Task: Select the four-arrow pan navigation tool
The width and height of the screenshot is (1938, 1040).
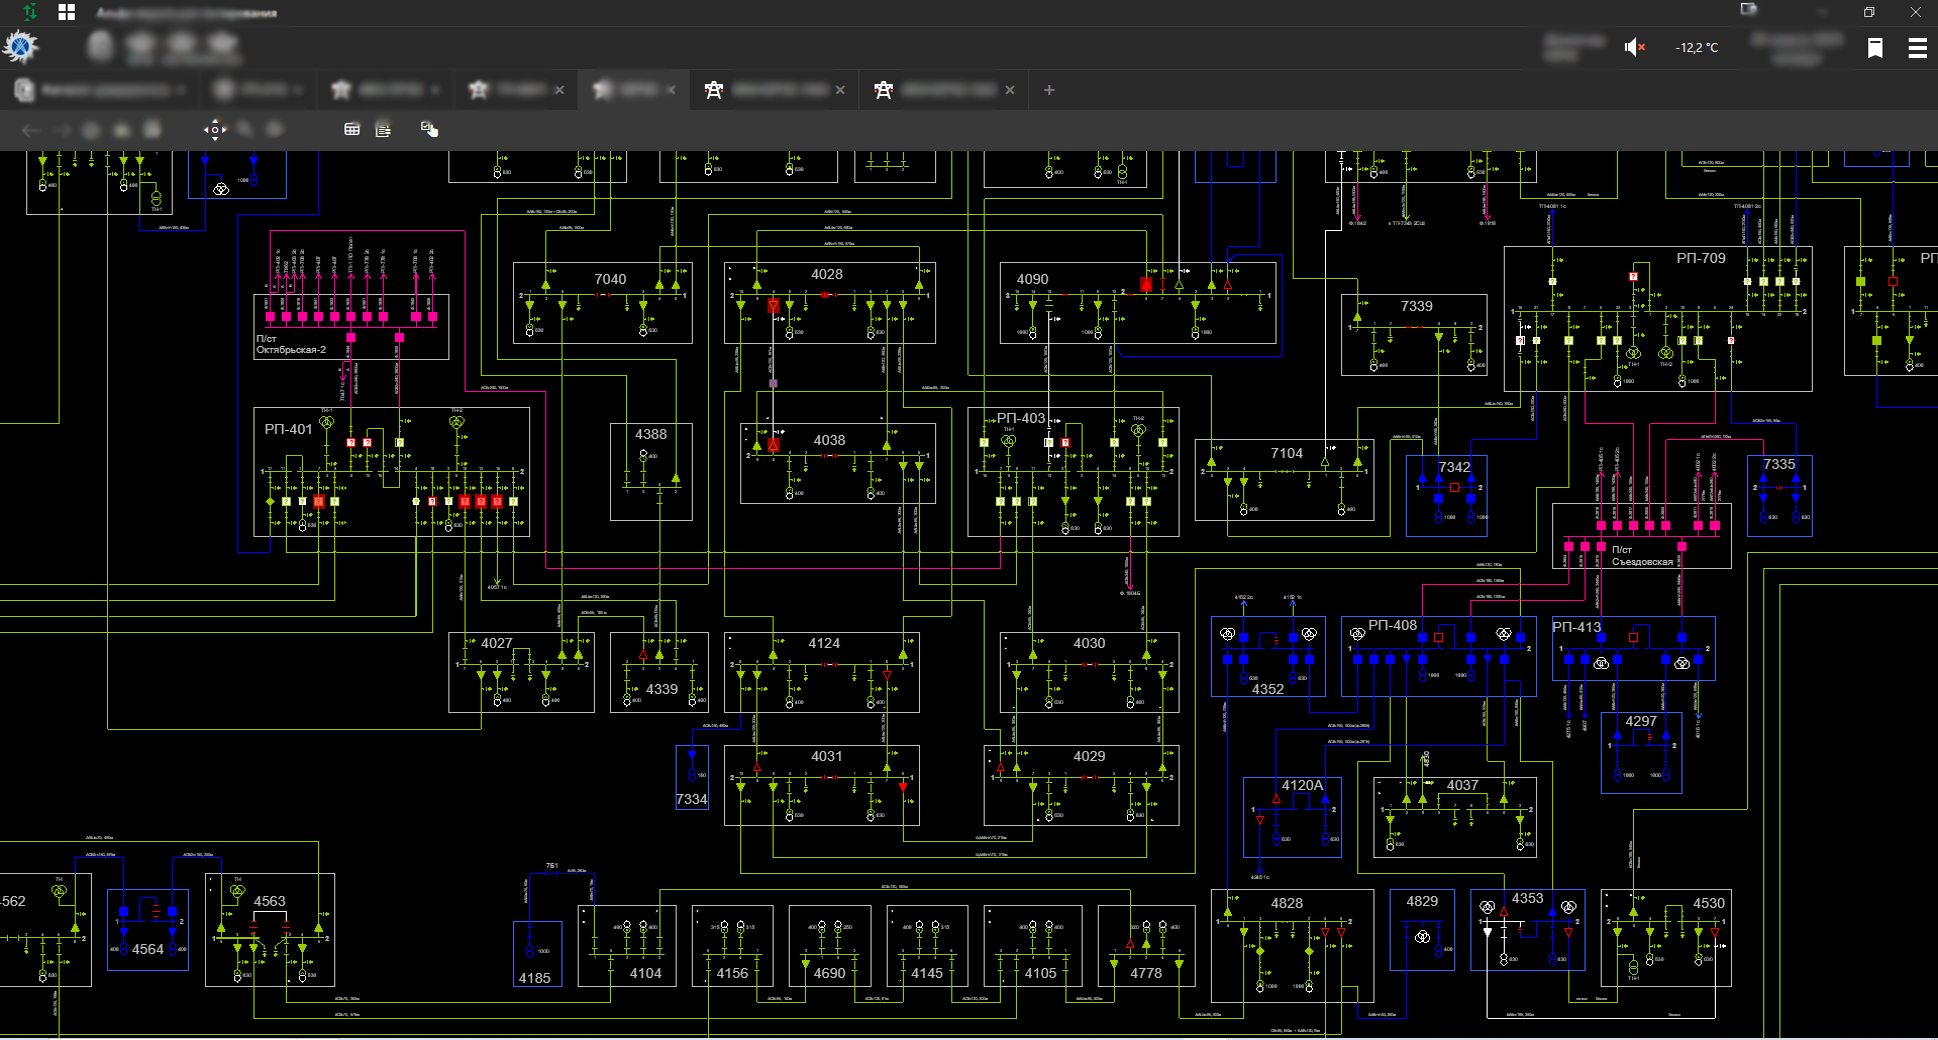Action: pos(215,129)
